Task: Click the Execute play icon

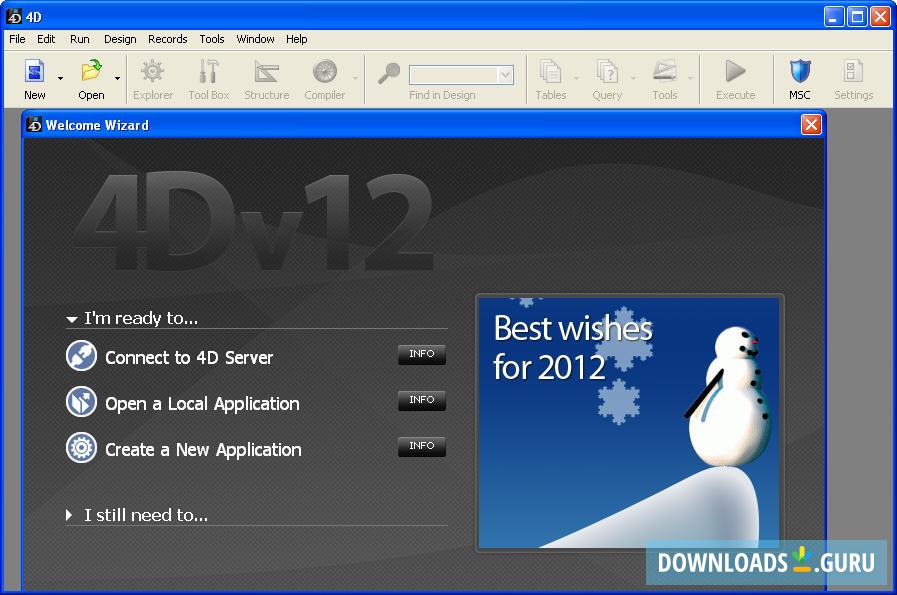Action: pos(735,72)
